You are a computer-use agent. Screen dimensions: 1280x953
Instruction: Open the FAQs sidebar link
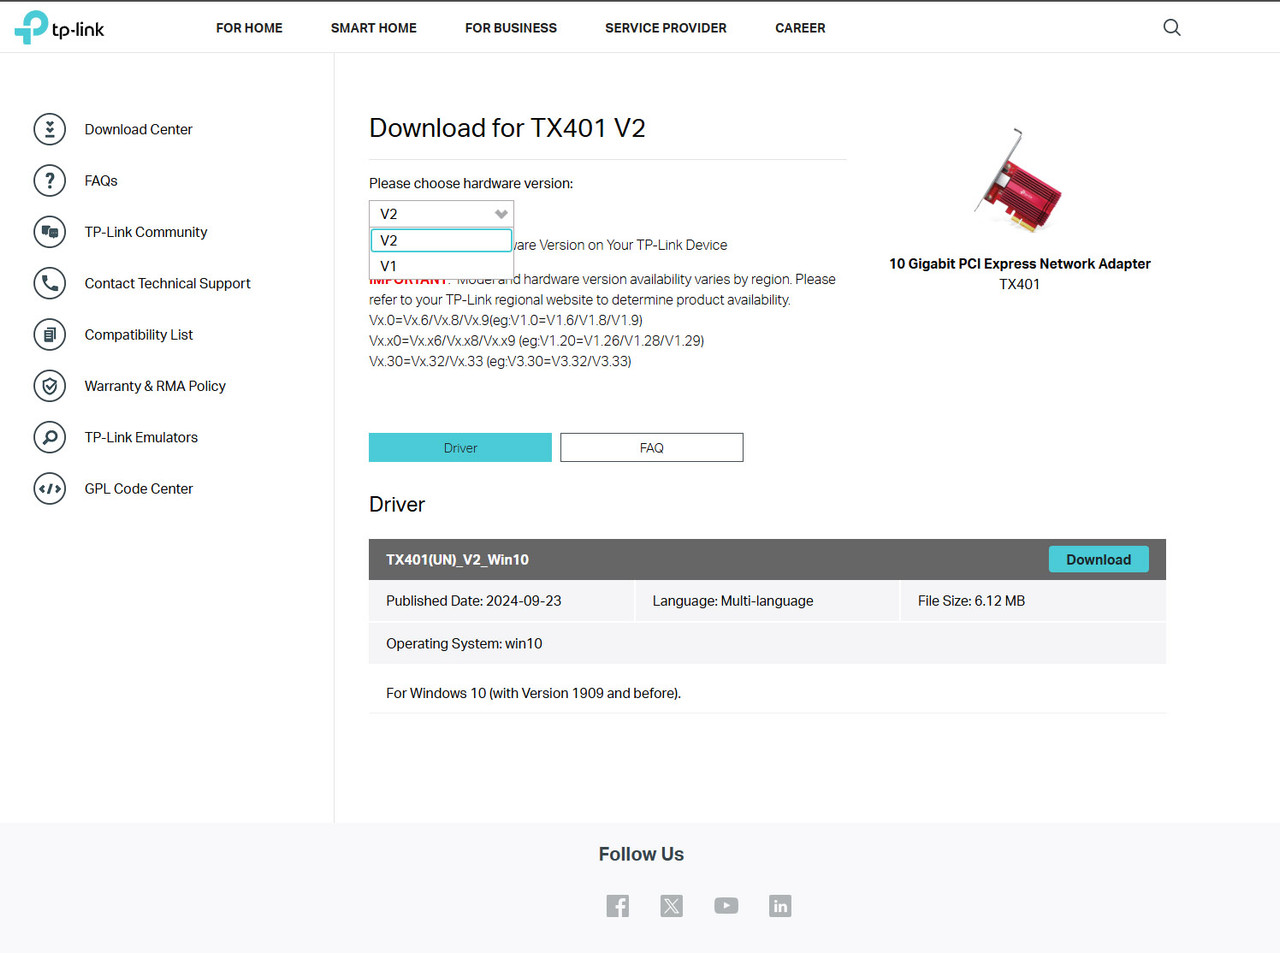tap(101, 180)
